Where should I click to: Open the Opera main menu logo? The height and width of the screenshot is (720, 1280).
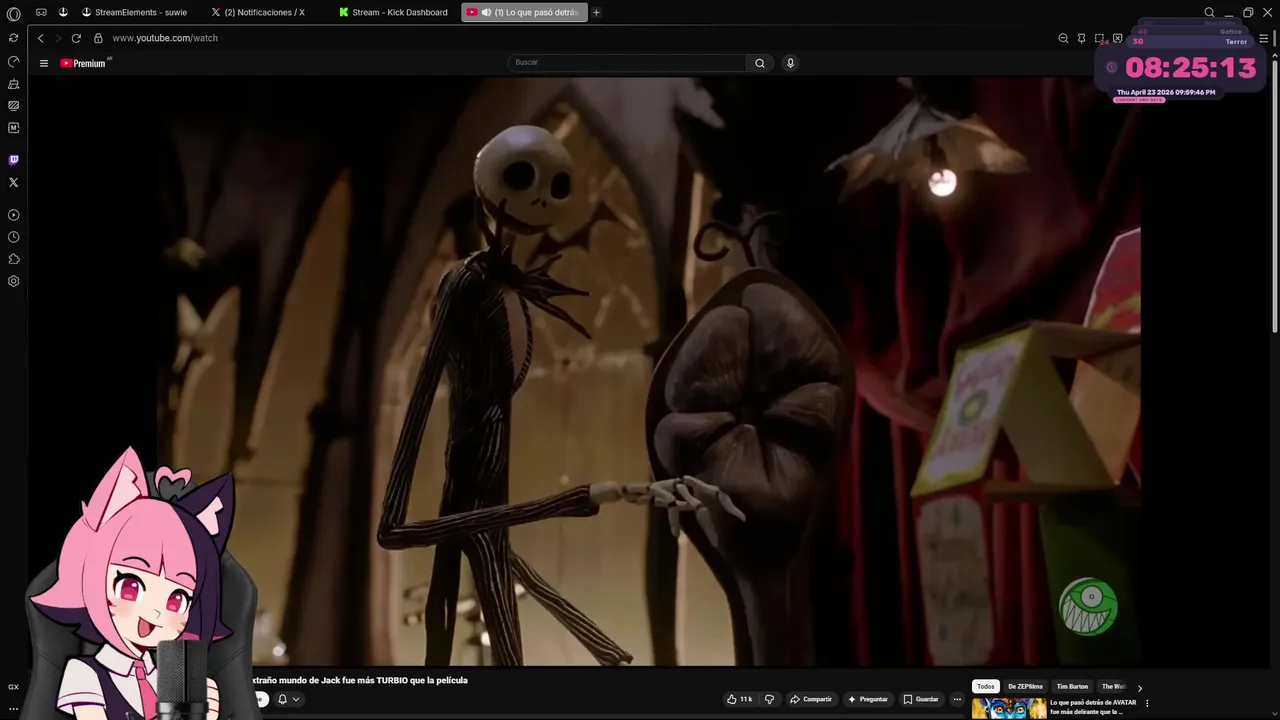click(x=13, y=13)
